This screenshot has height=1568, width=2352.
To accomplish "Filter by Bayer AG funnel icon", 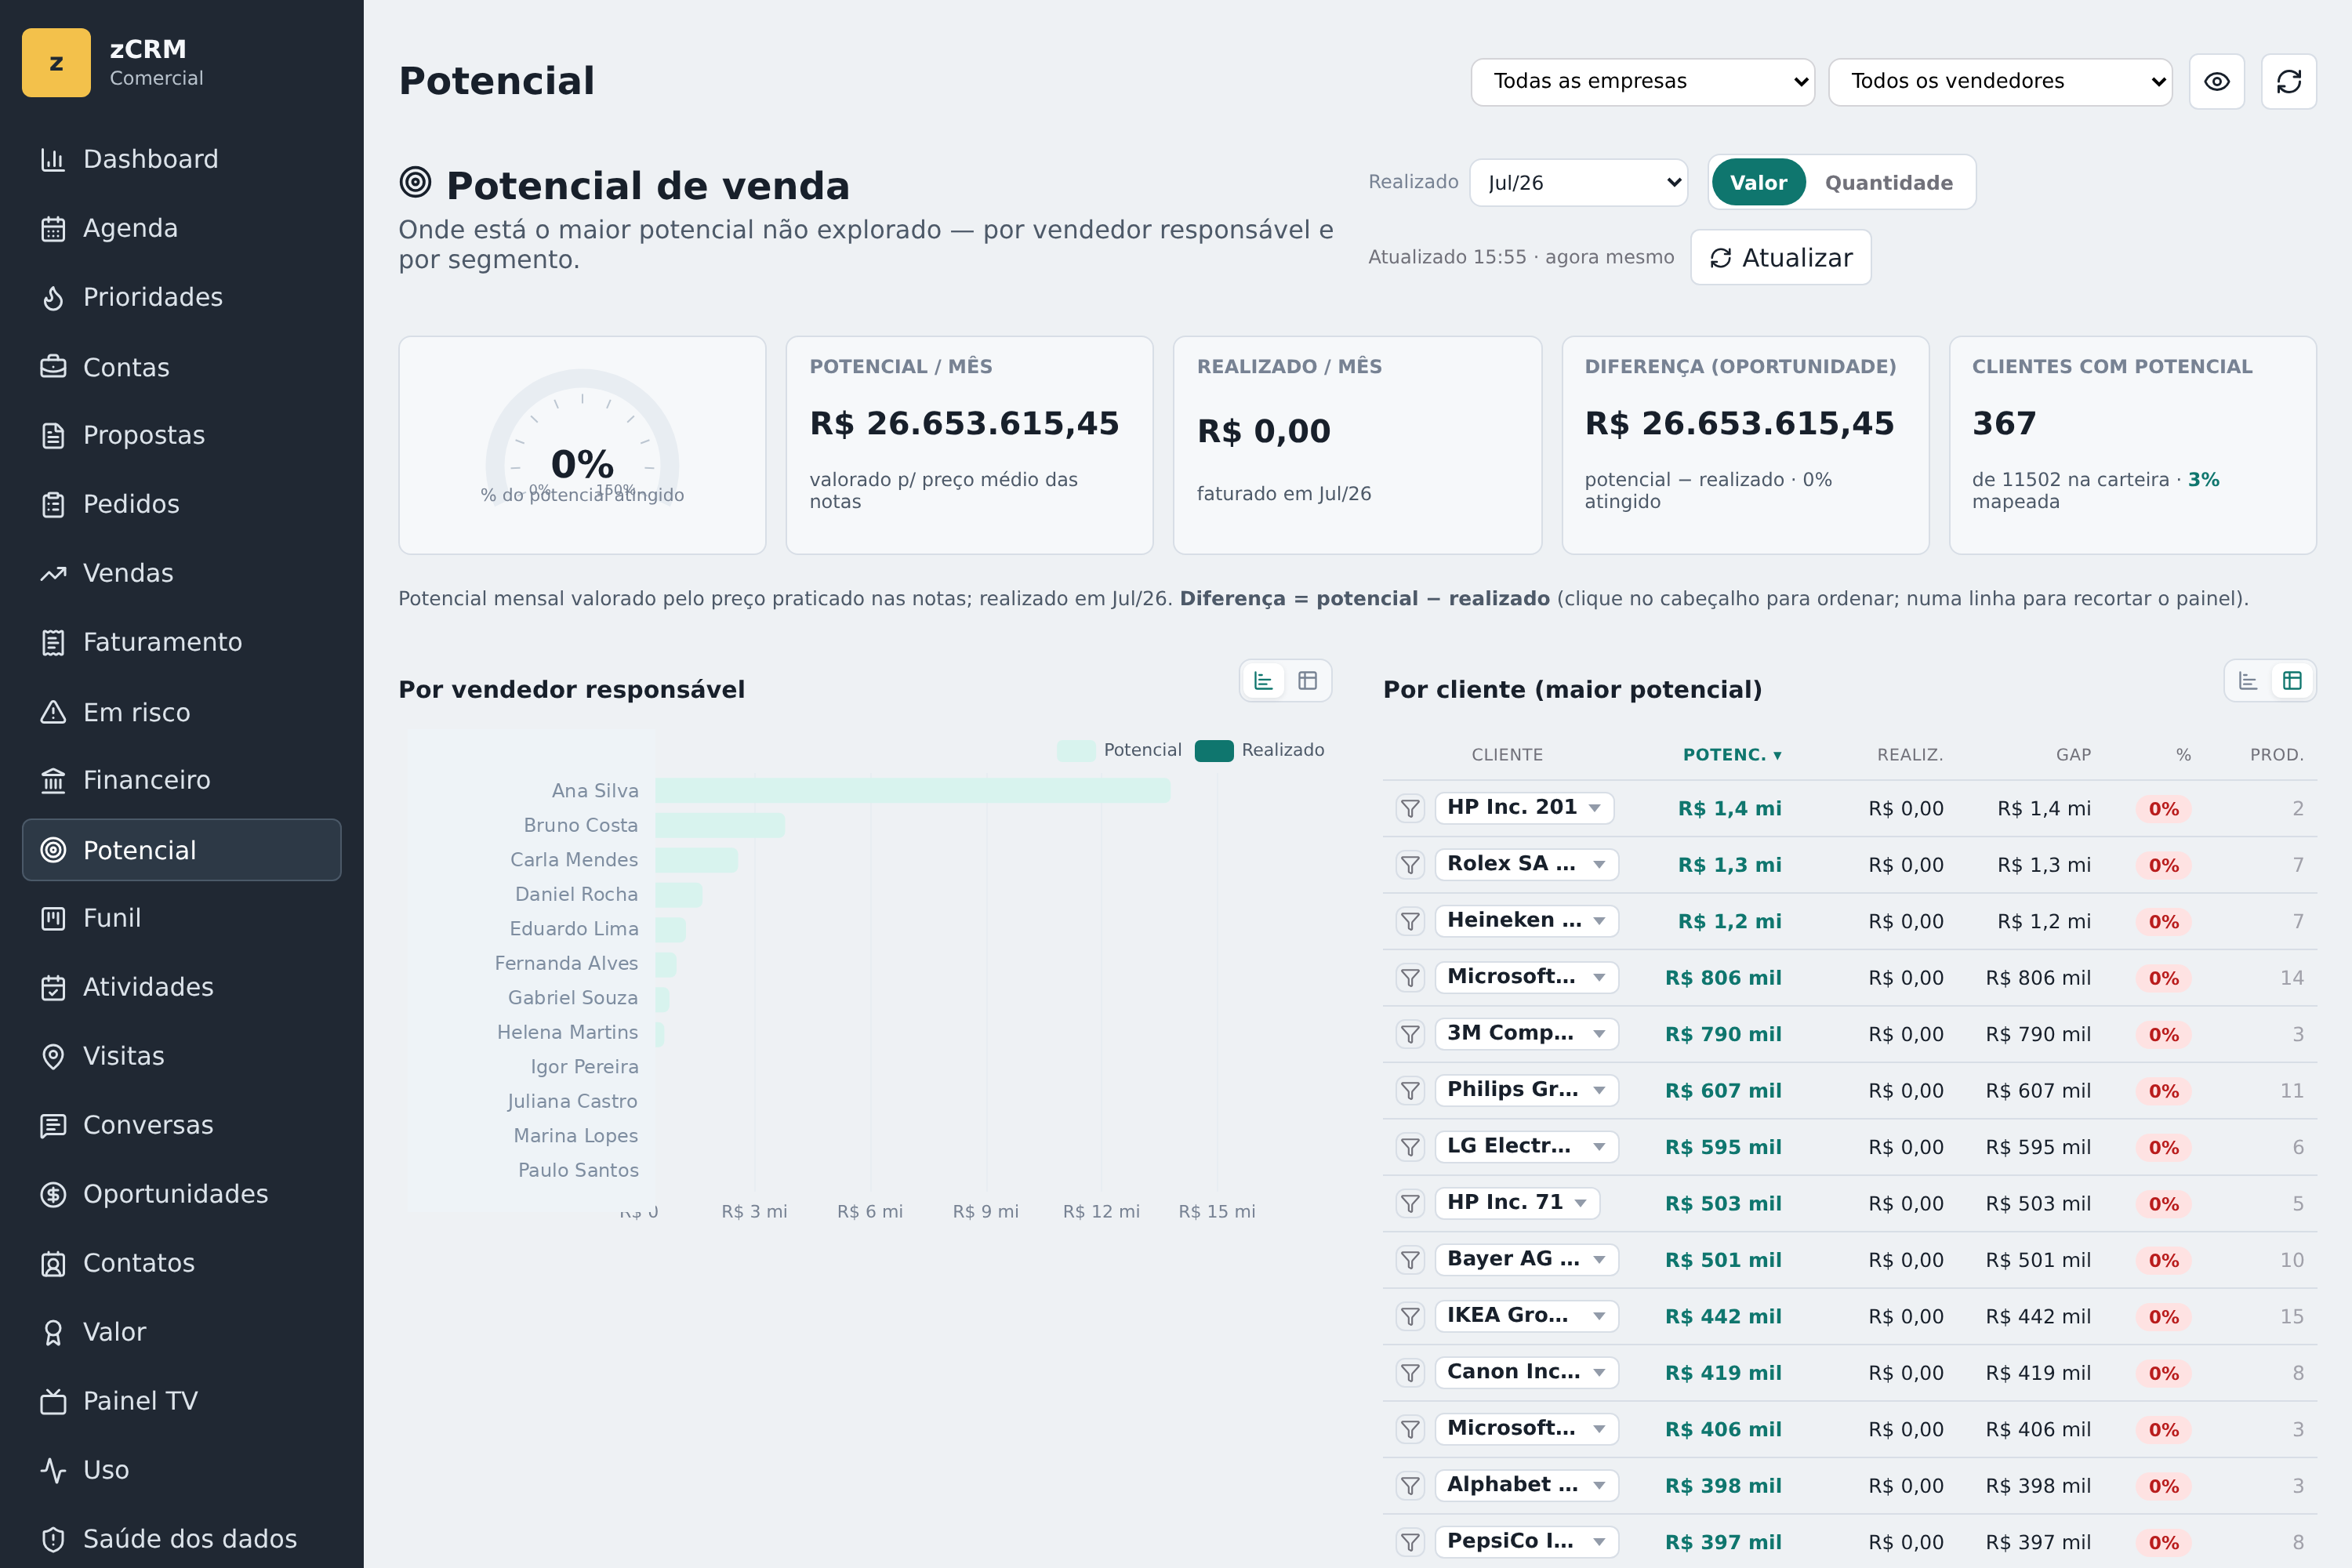I will [x=1410, y=1260].
